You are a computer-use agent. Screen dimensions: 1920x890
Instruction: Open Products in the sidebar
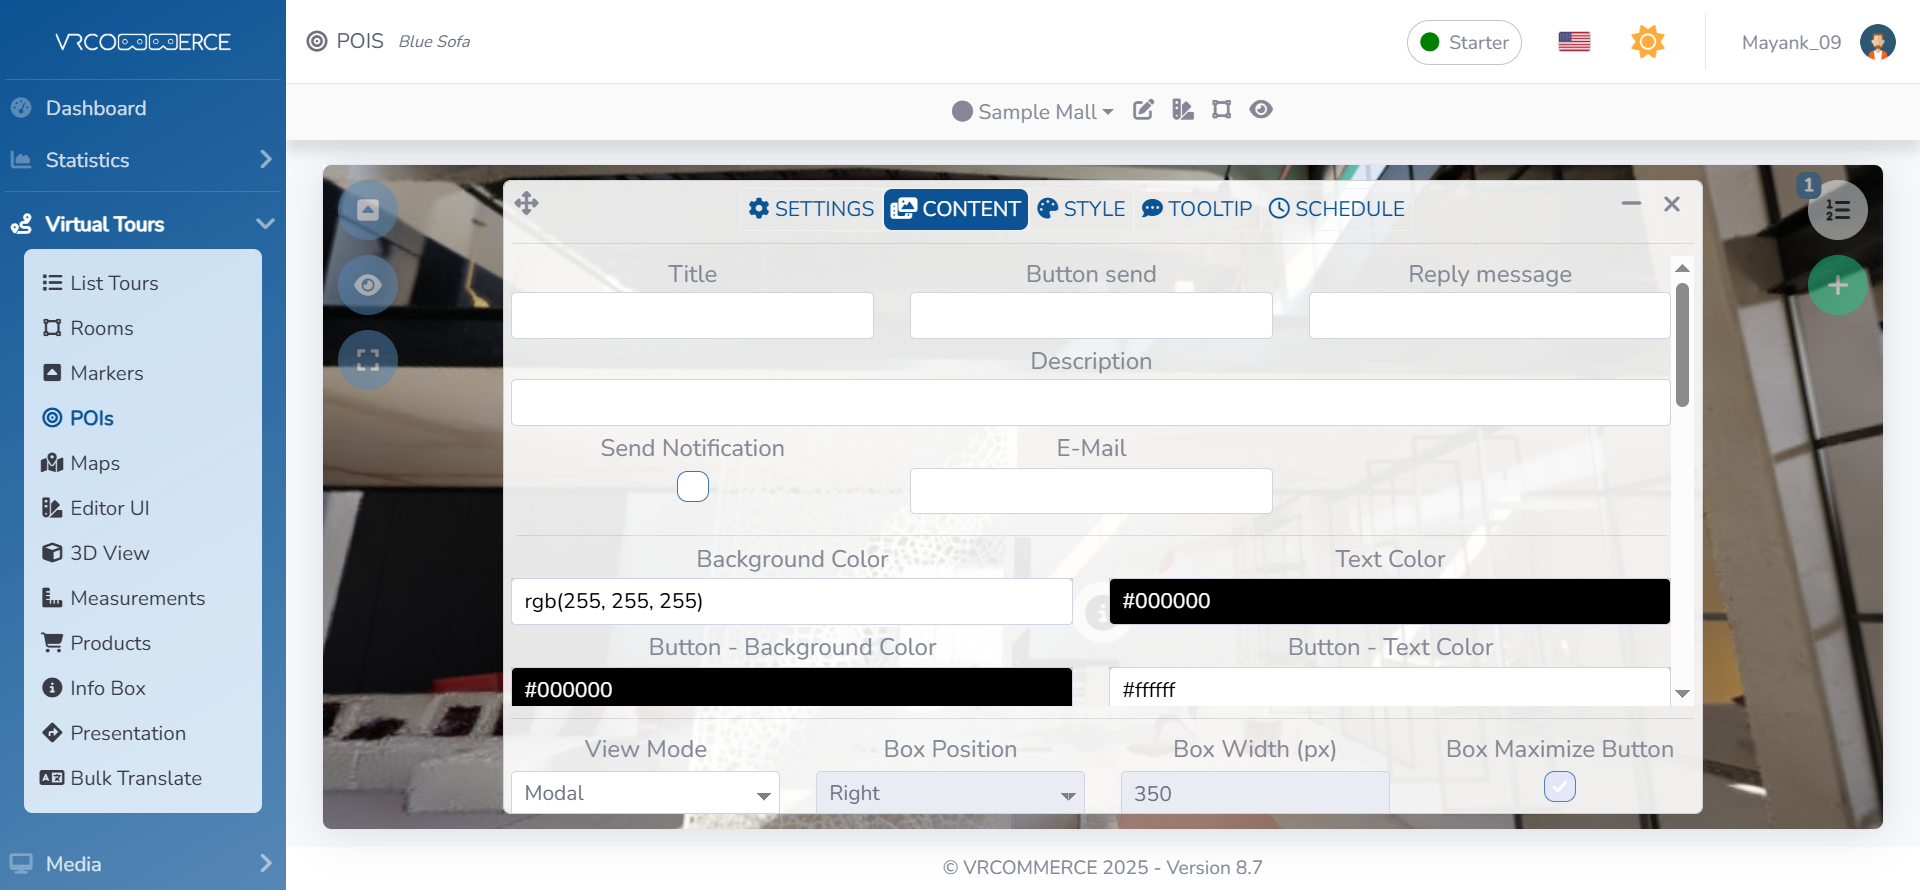(x=110, y=643)
